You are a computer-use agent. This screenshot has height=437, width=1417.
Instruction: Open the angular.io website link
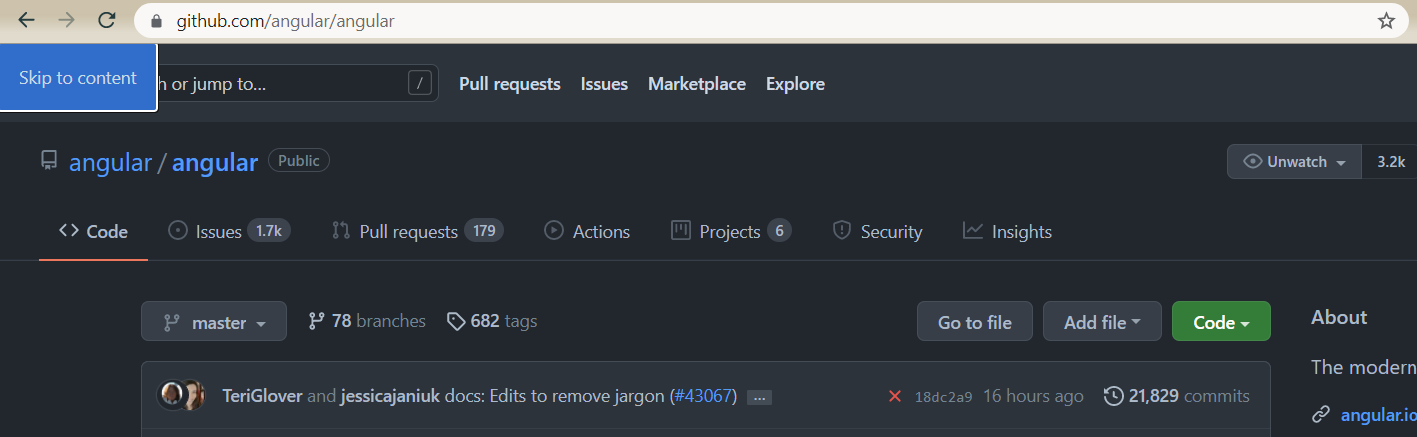1378,414
